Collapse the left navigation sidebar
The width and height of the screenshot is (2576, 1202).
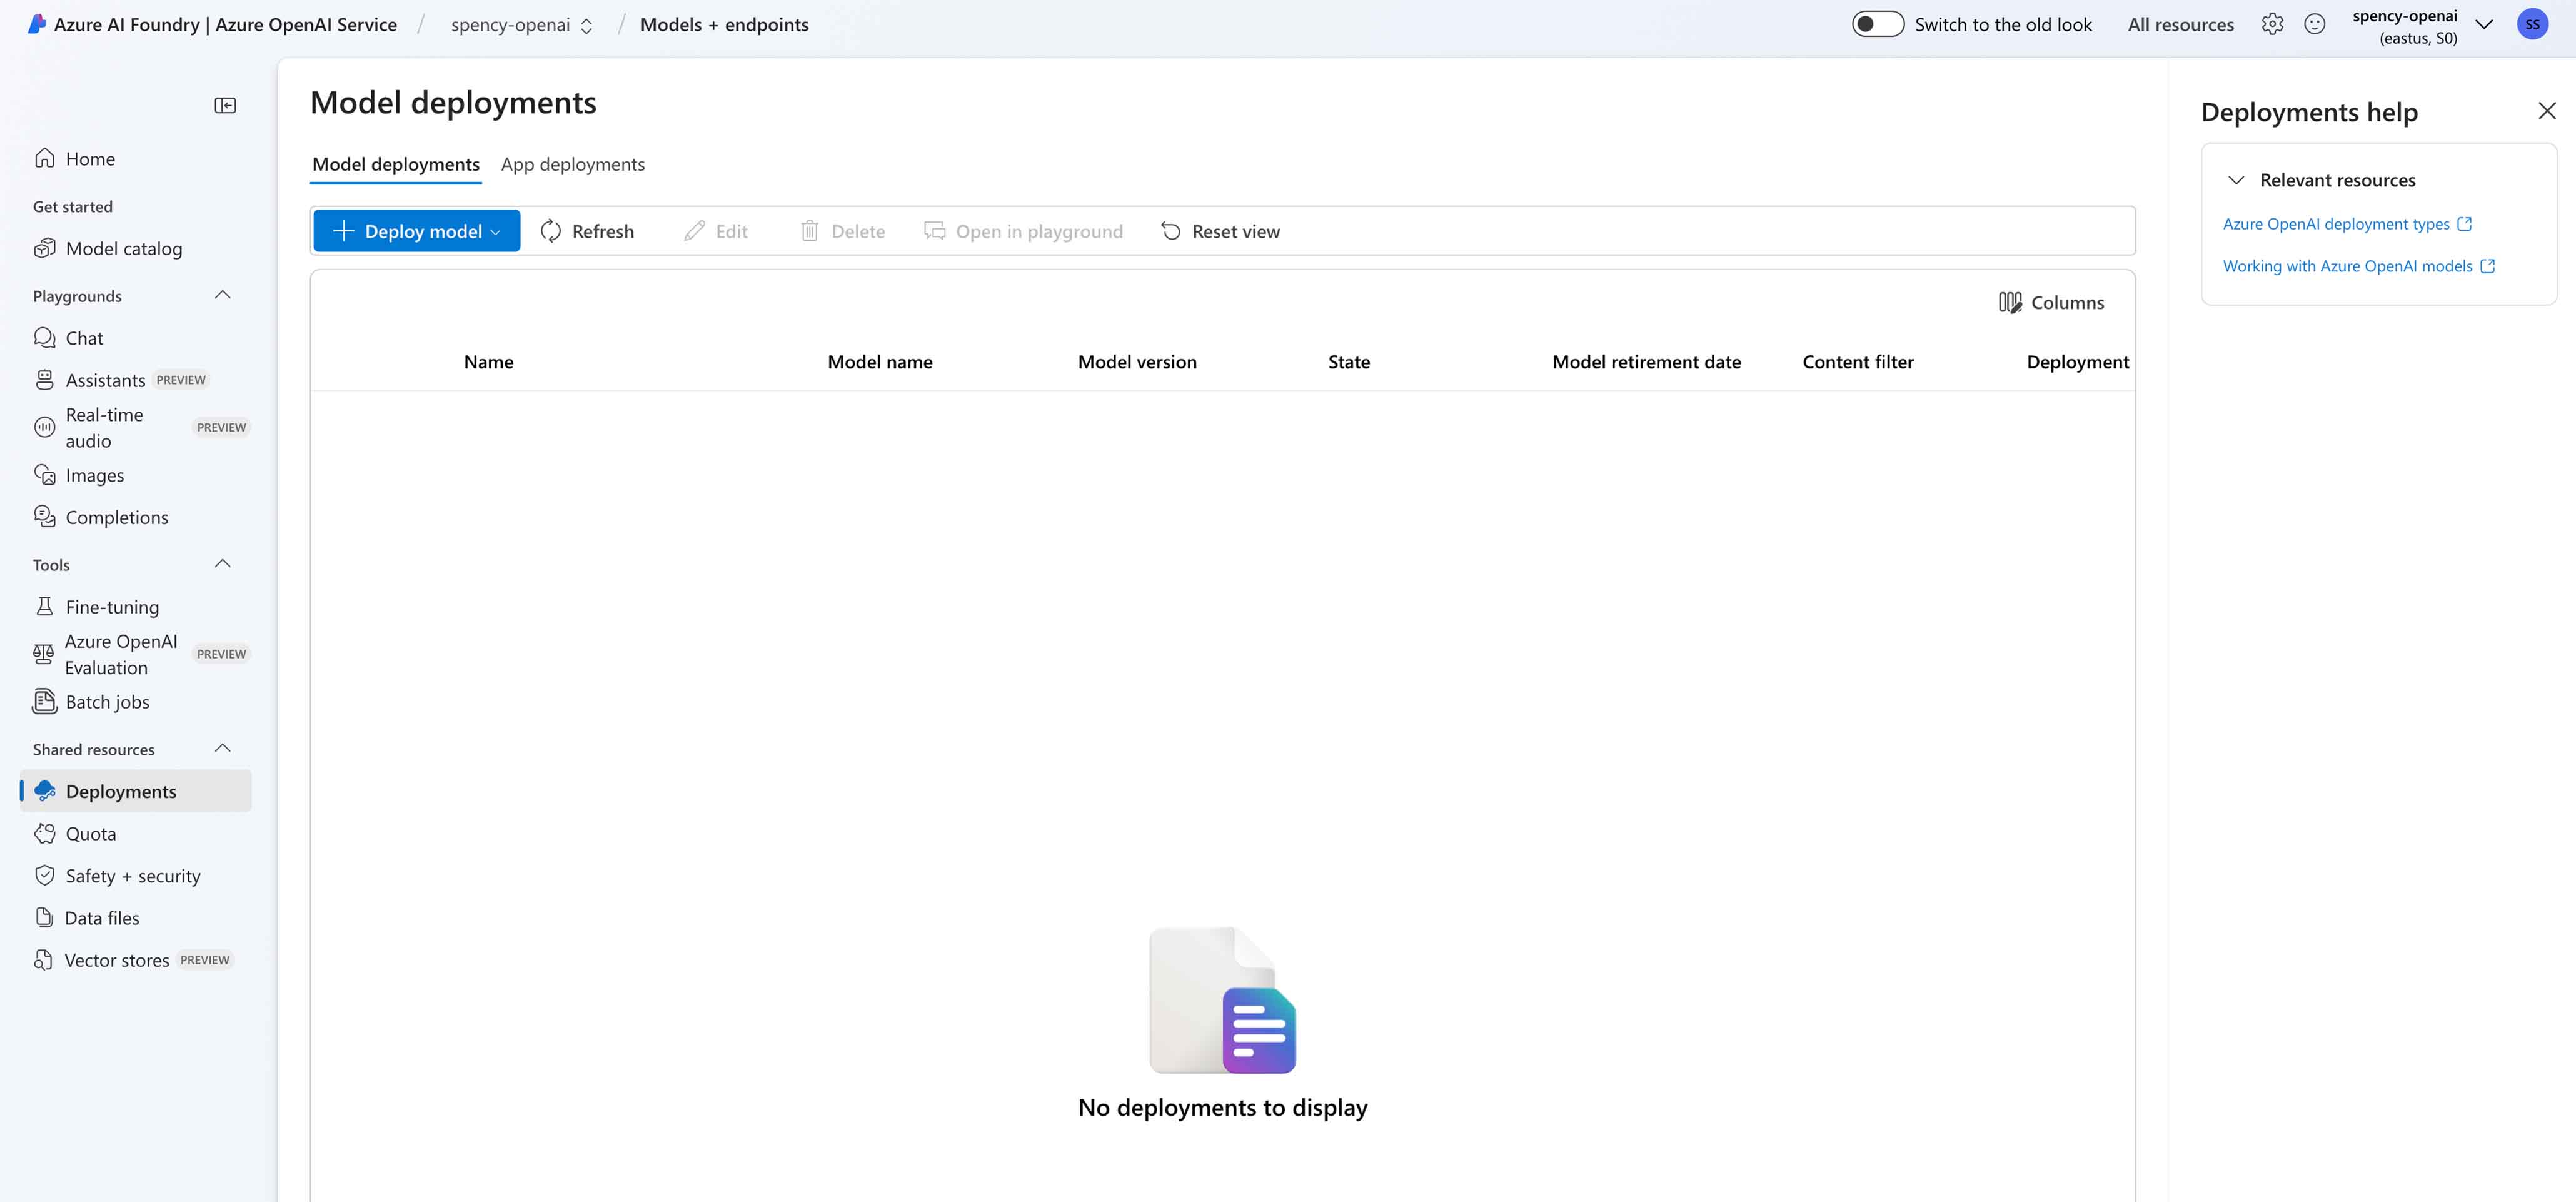(225, 105)
